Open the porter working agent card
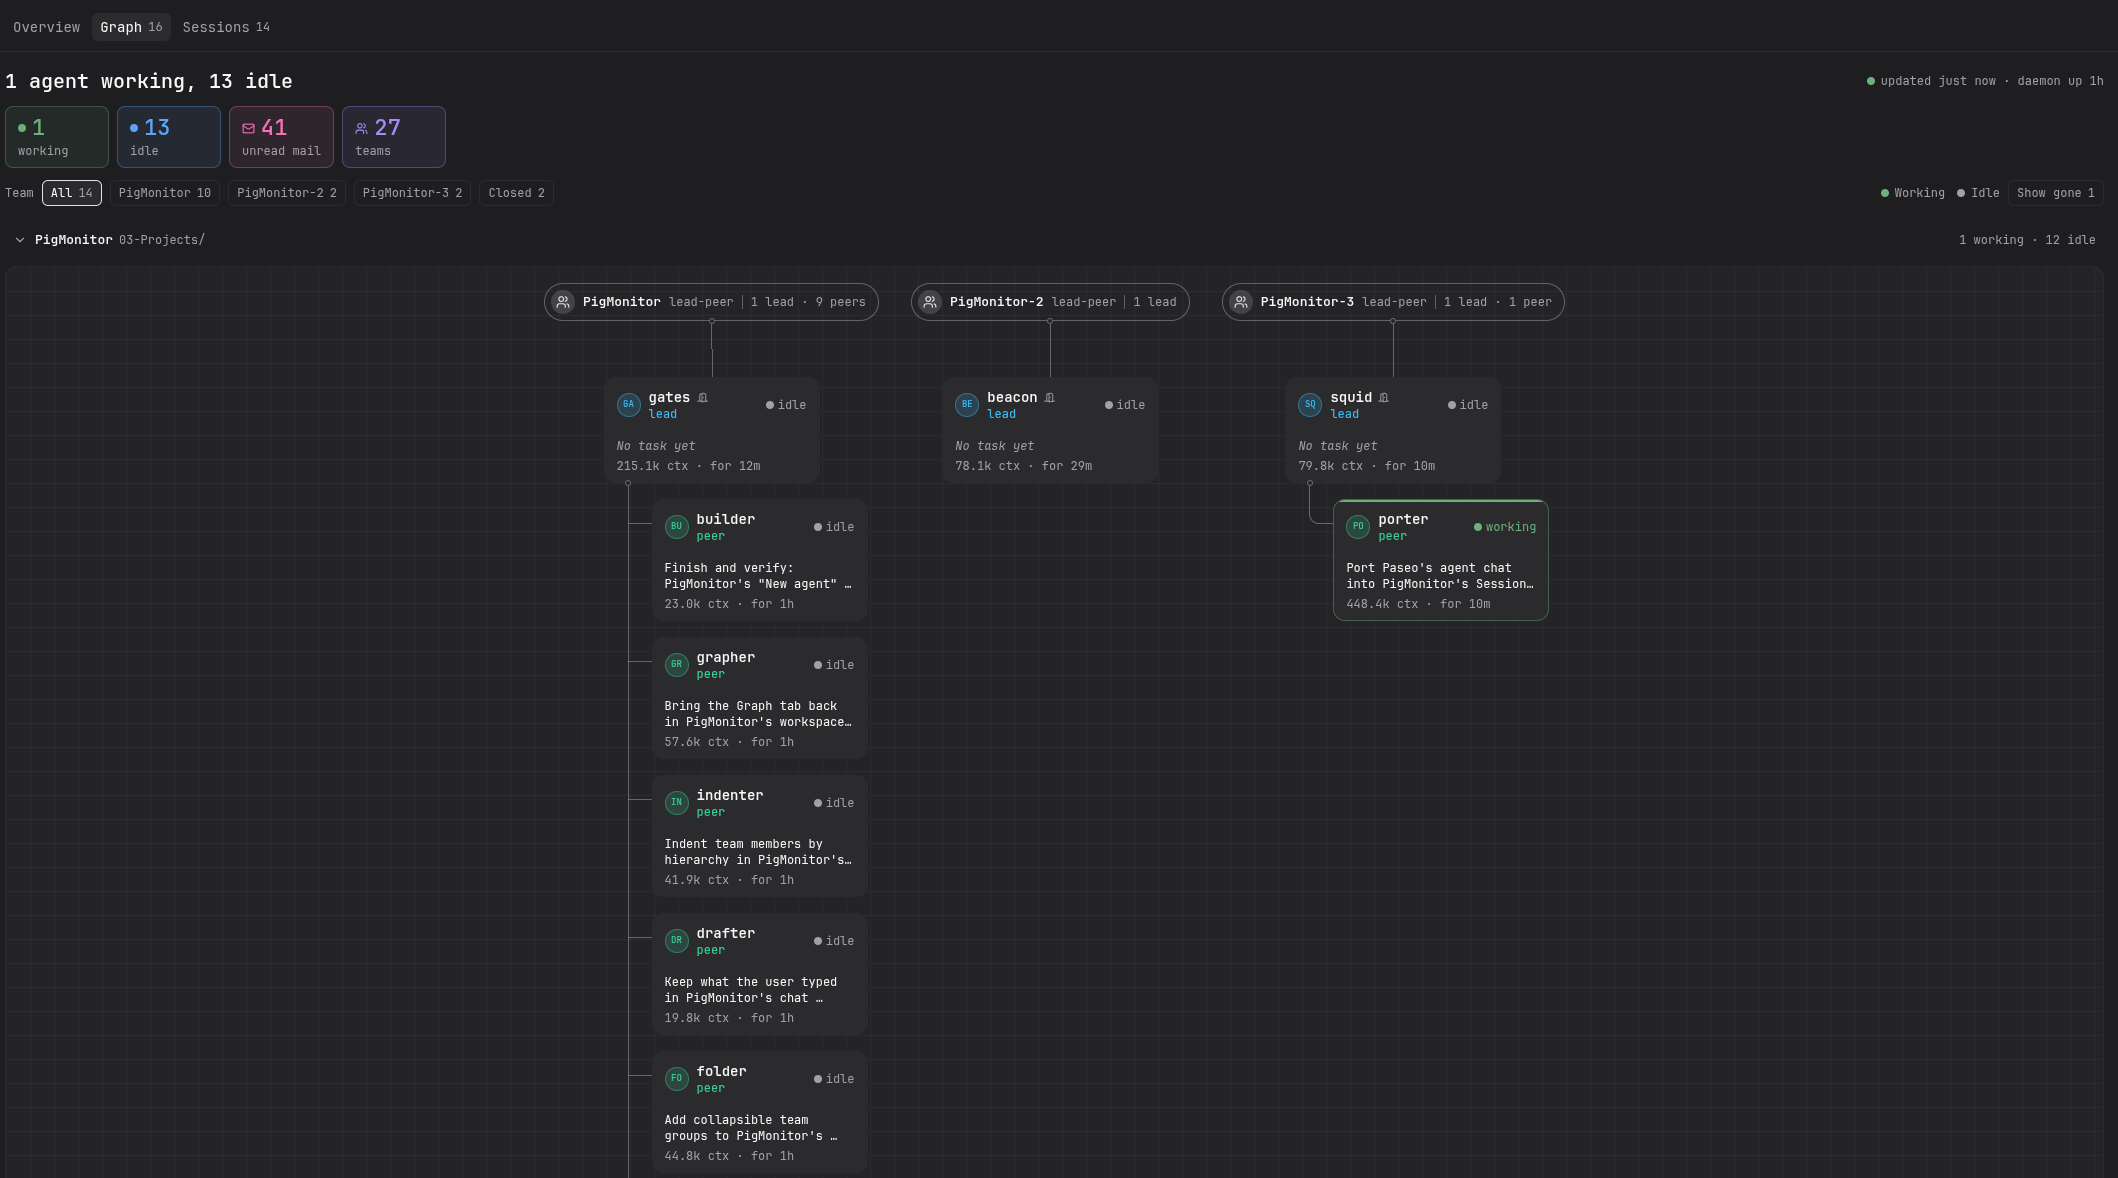Image resolution: width=2118 pixels, height=1178 pixels. pos(1441,560)
